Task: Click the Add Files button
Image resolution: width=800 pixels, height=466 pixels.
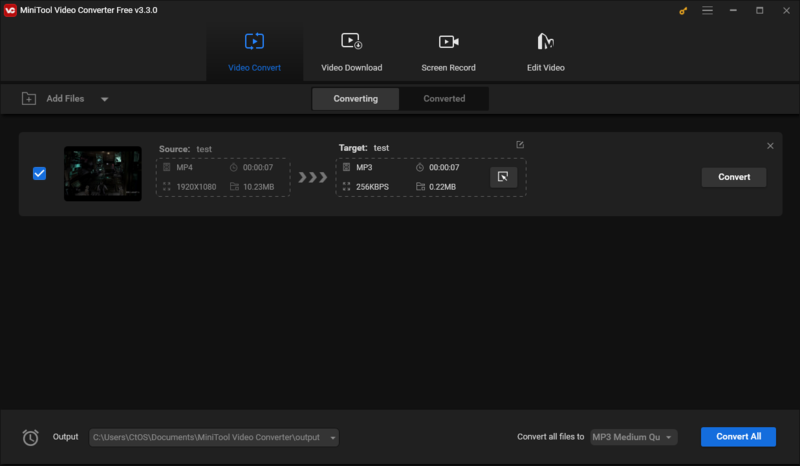Action: point(53,99)
